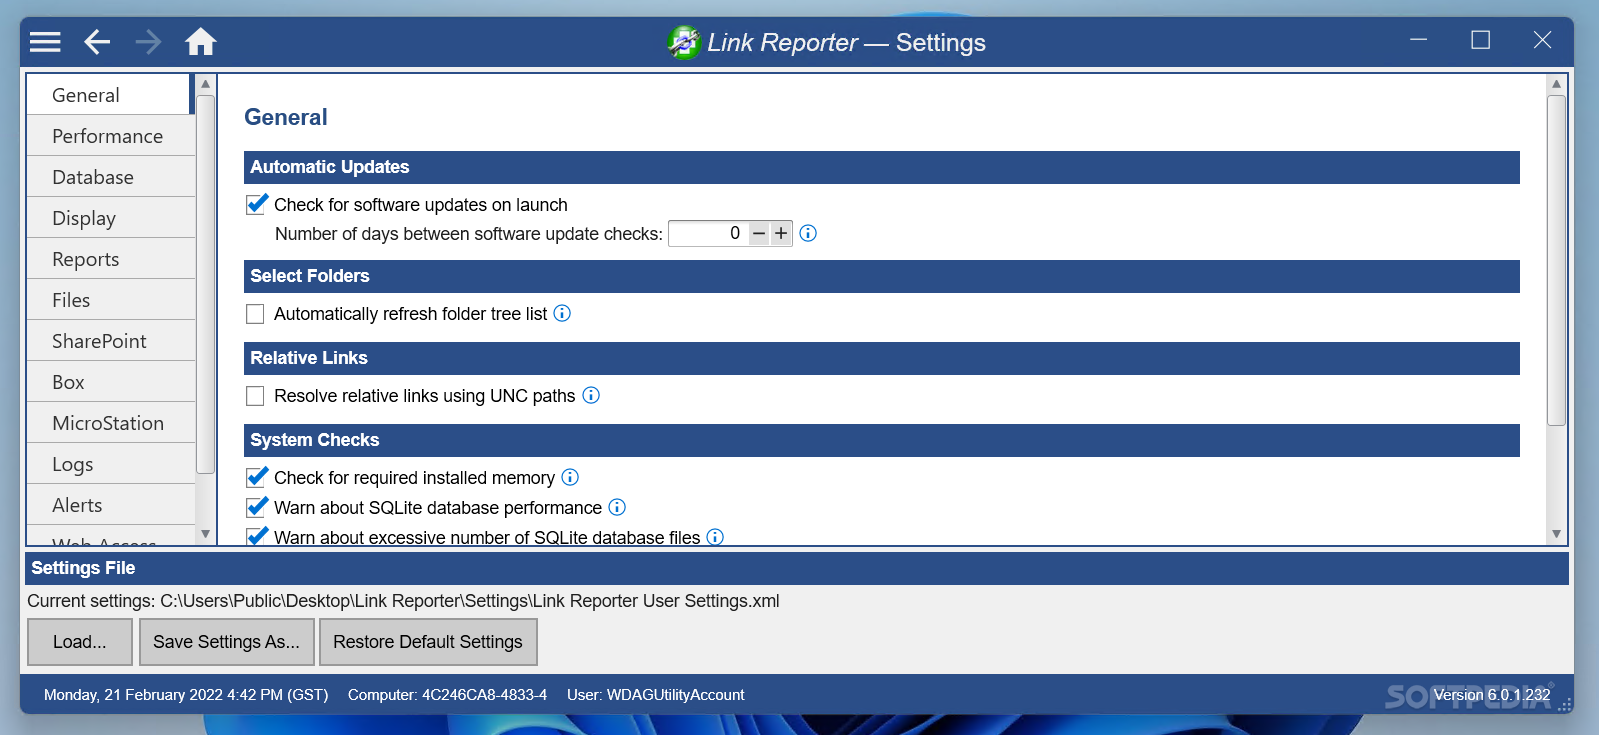Open the Display settings category

110,218
